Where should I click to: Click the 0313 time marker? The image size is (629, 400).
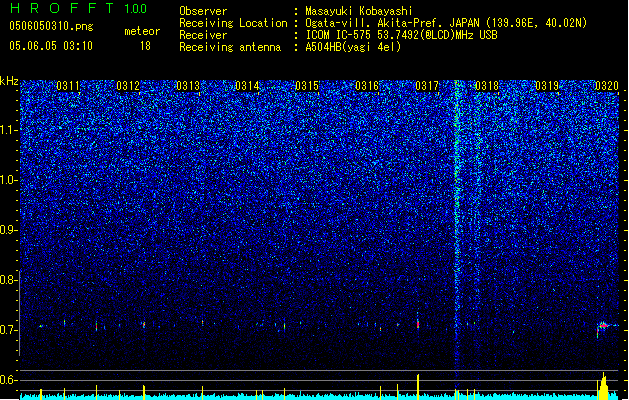[x=188, y=86]
